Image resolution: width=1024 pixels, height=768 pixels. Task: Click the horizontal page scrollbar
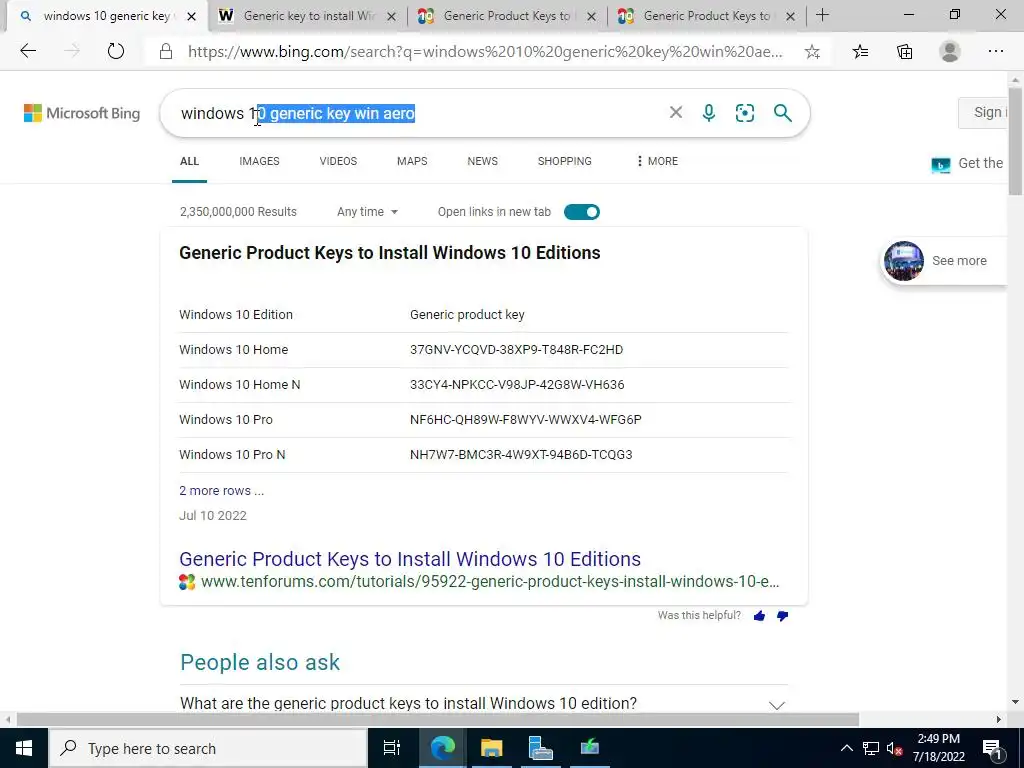click(x=438, y=720)
